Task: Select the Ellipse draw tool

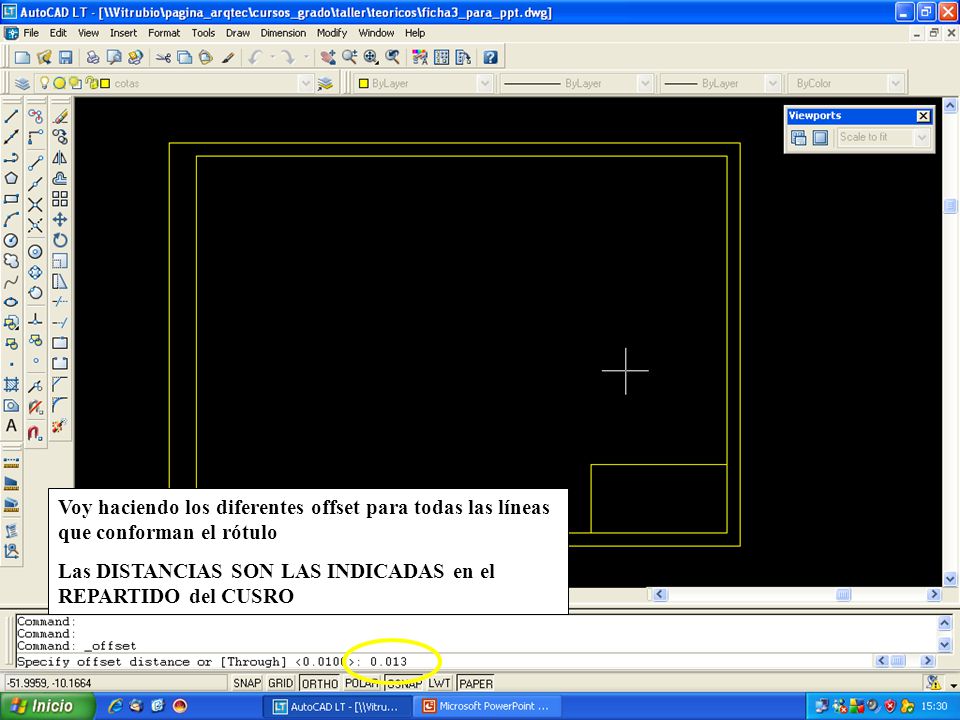Action: point(11,302)
